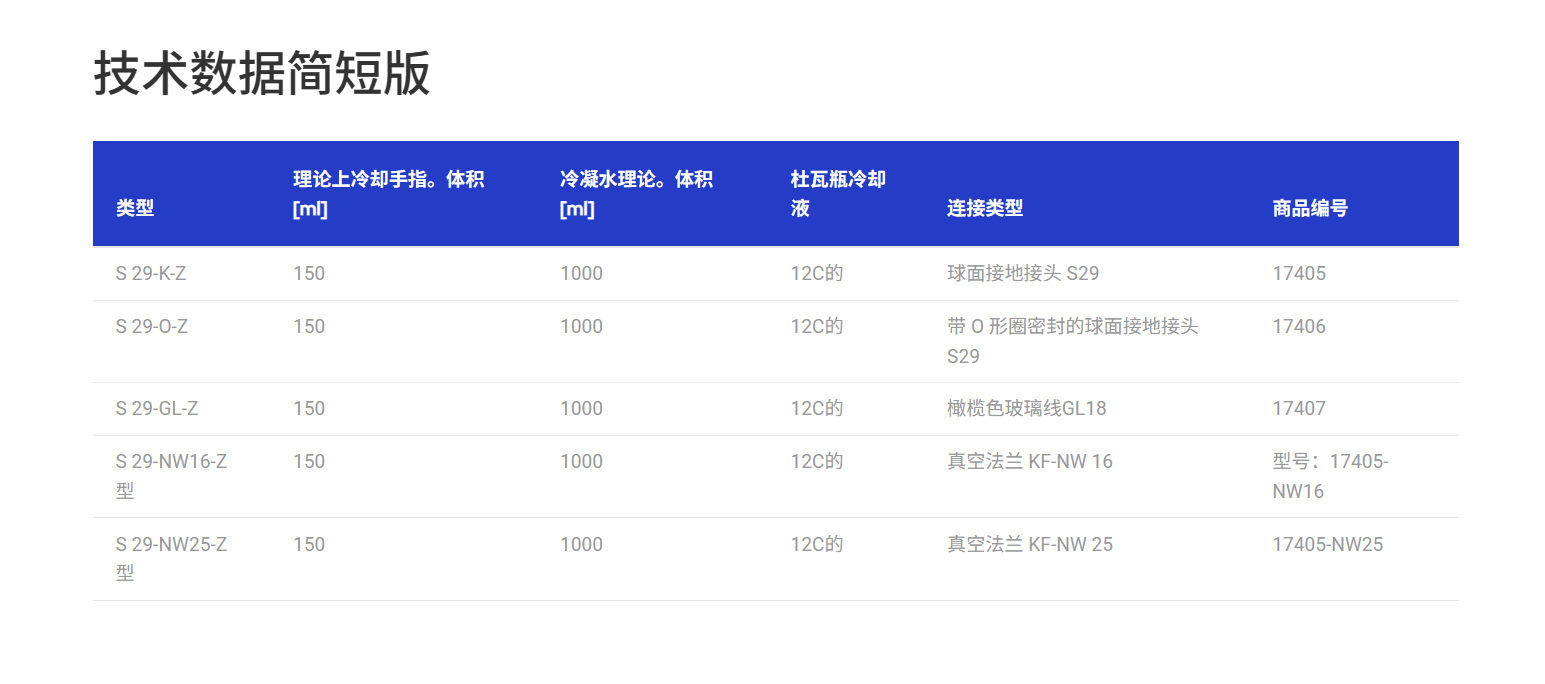Select the 类型 column header
1545x684 pixels.
(x=135, y=208)
